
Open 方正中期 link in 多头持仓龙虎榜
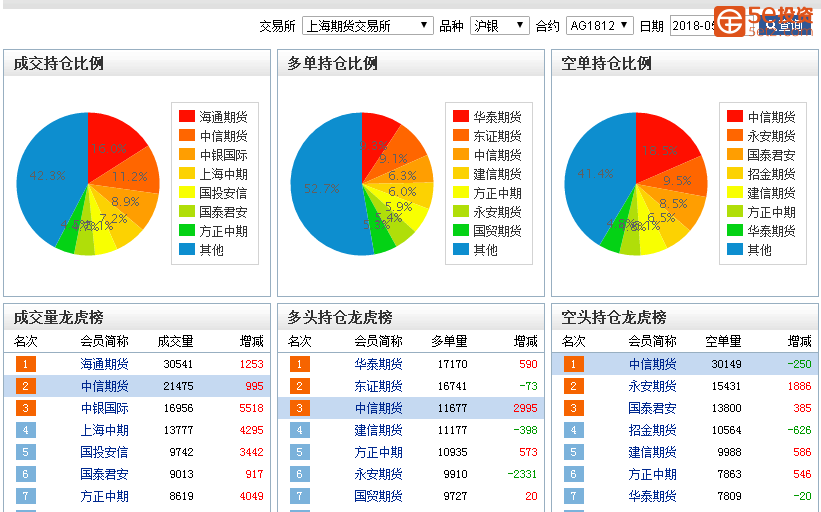click(x=379, y=452)
